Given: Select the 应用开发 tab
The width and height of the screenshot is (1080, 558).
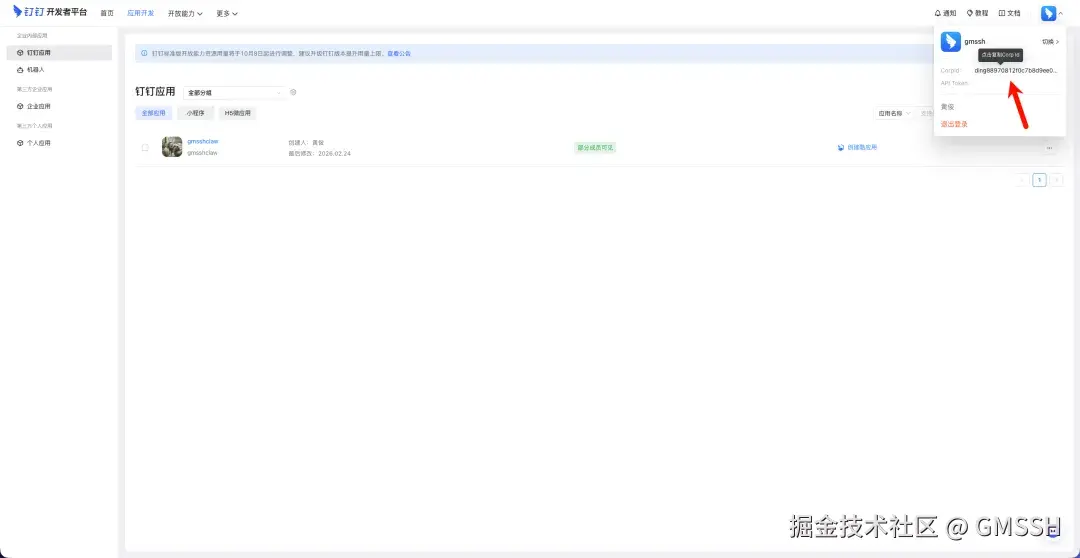Looking at the screenshot, I should tap(141, 13).
